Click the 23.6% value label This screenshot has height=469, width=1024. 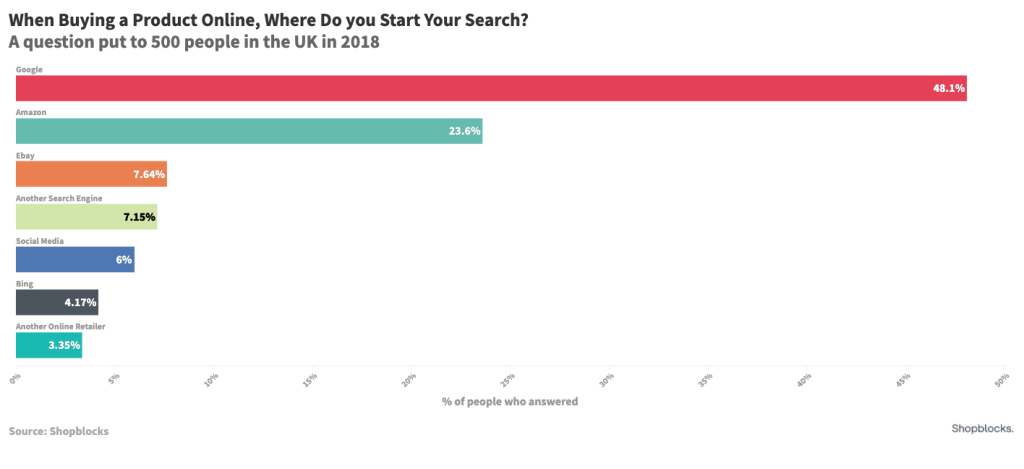464,131
